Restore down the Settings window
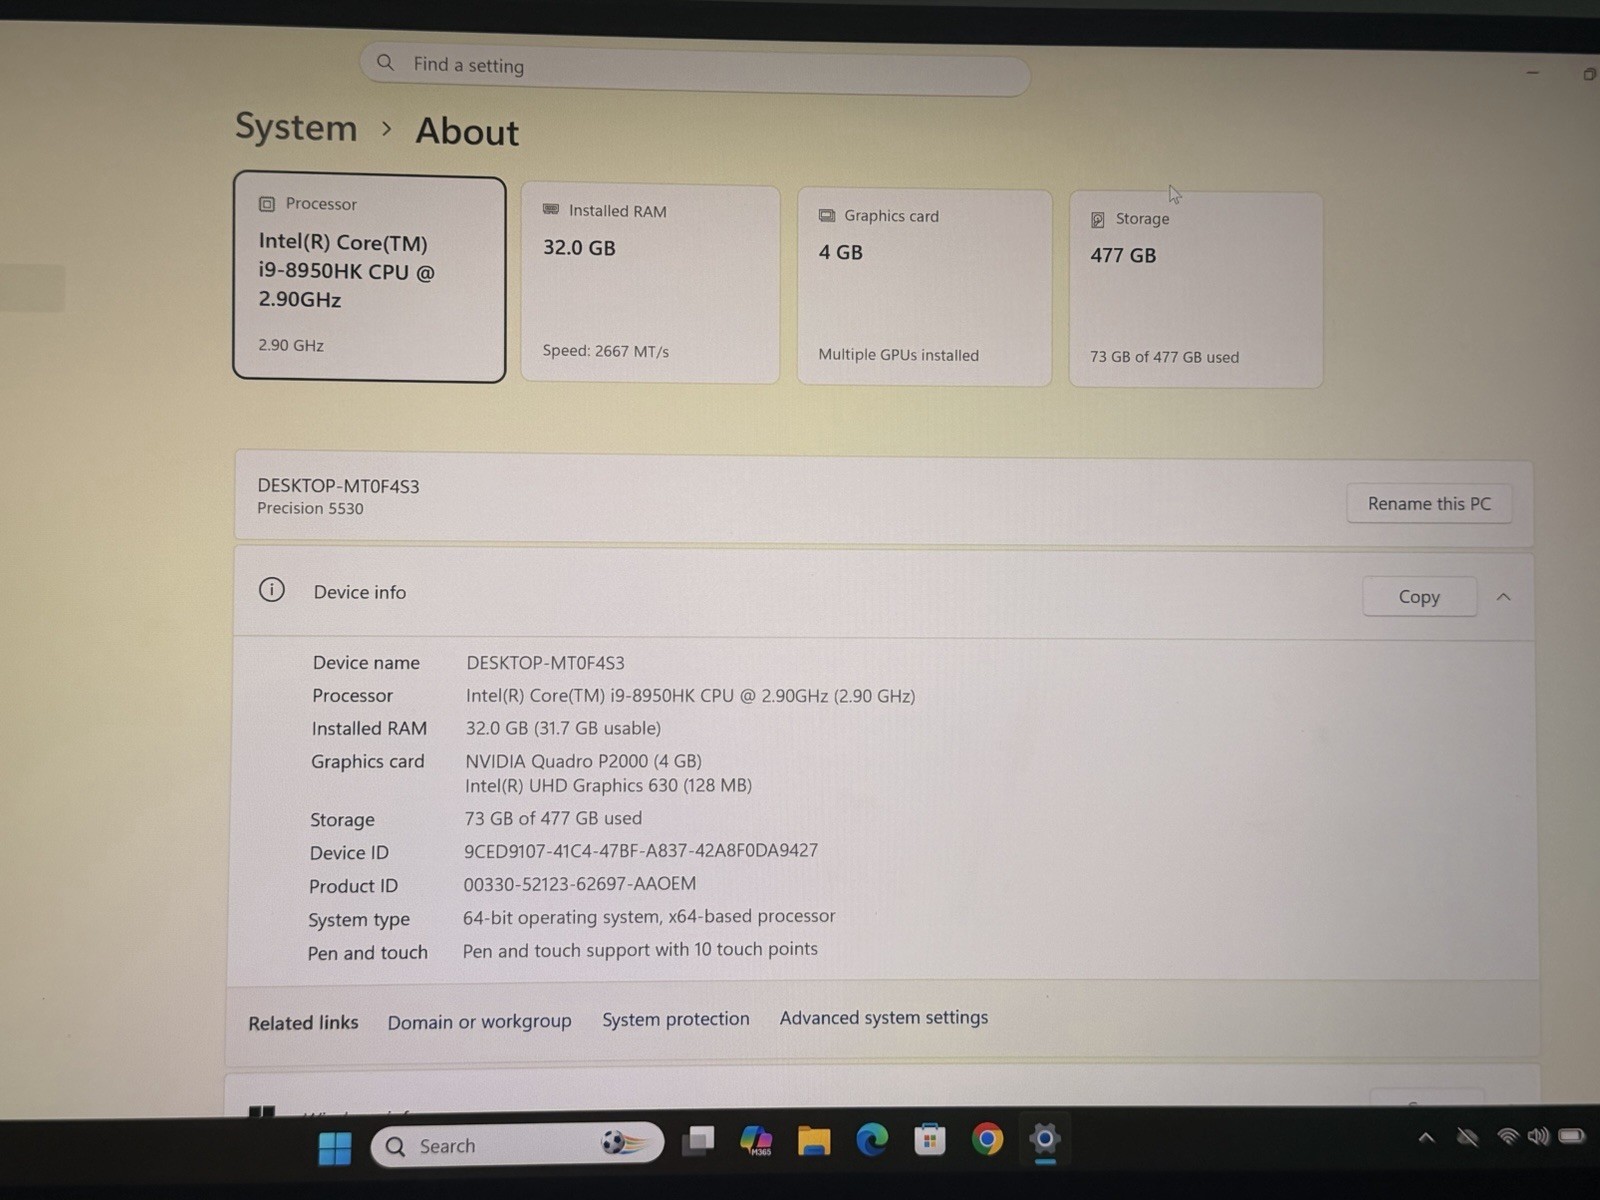The image size is (1600, 1200). tap(1589, 74)
